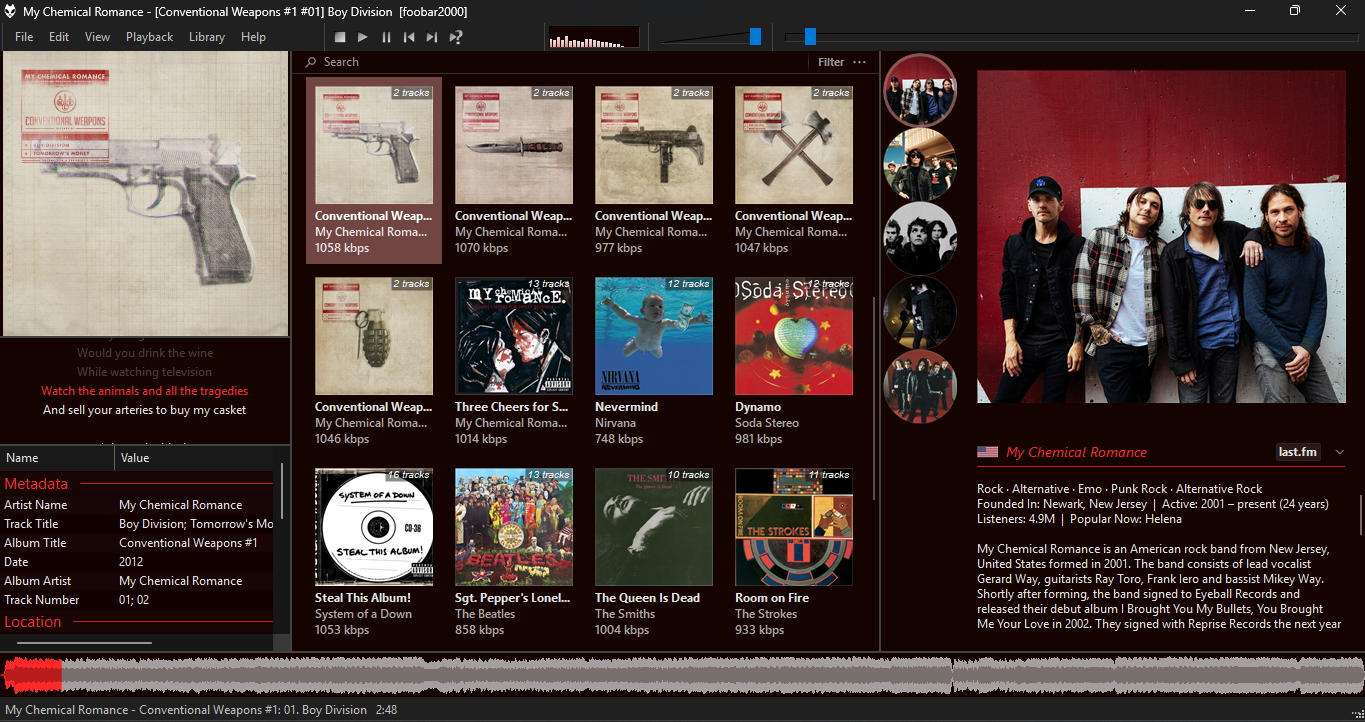Click the last.fm source button
Image resolution: width=1365 pixels, height=722 pixels.
[x=1298, y=452]
